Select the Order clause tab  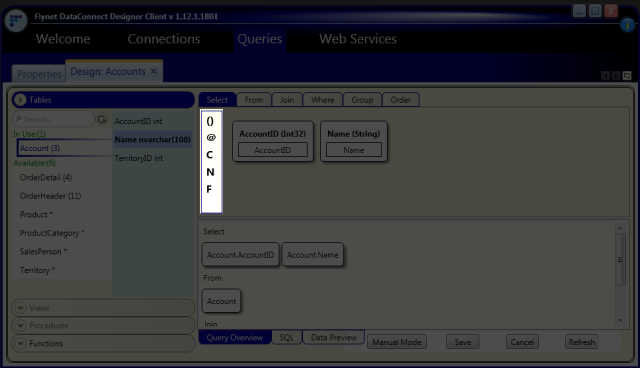400,100
